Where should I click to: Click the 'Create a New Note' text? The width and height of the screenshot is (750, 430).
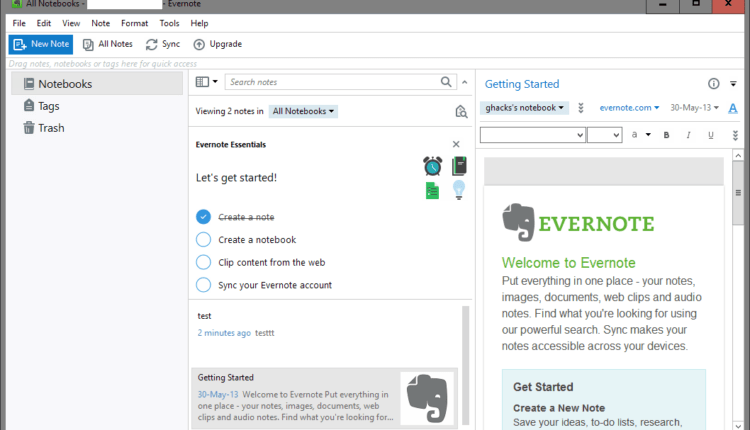pos(559,408)
